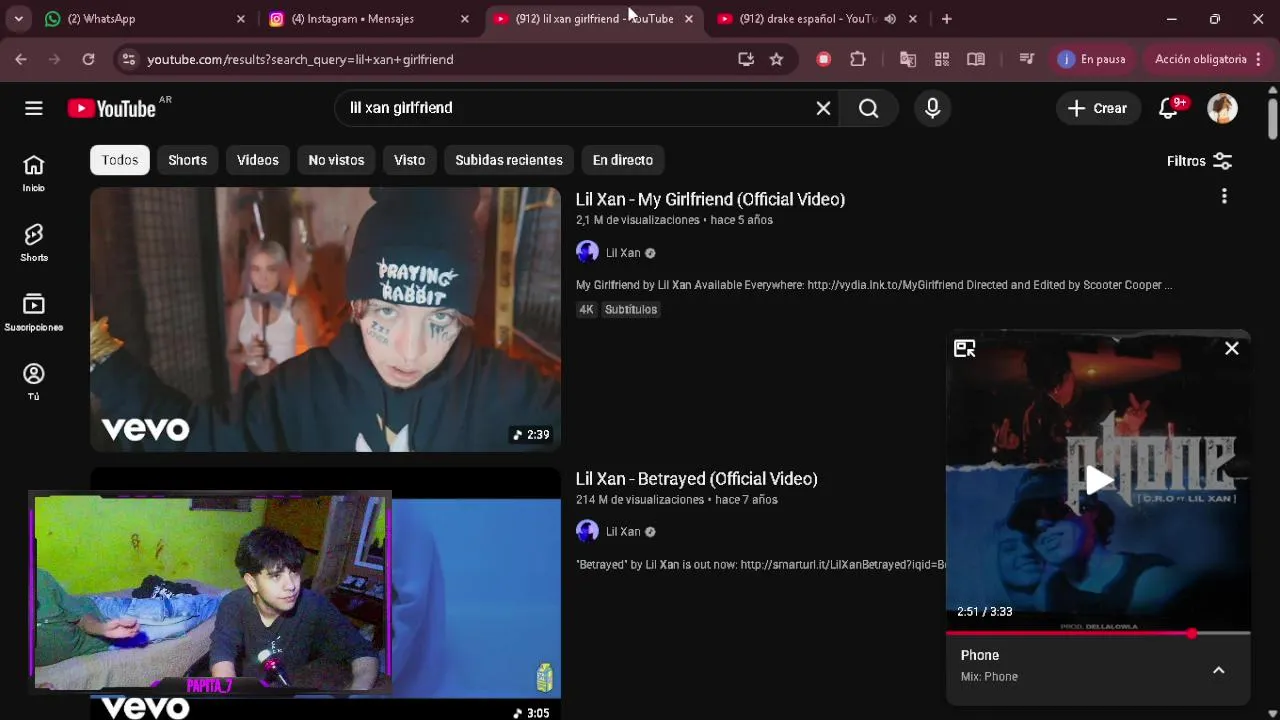The height and width of the screenshot is (720, 1280).
Task: Click the My Girlfriend video thumbnail
Action: click(x=325, y=319)
